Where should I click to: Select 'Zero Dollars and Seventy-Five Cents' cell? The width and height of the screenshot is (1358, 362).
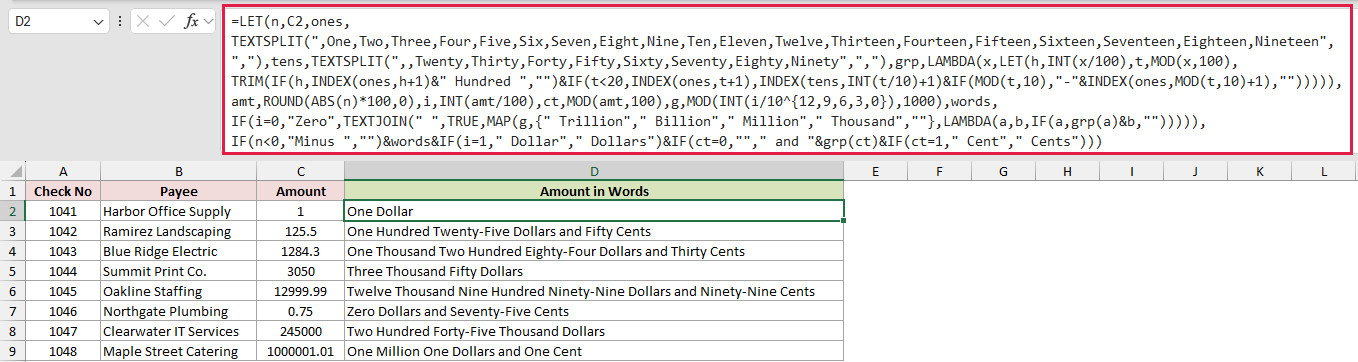pos(594,311)
